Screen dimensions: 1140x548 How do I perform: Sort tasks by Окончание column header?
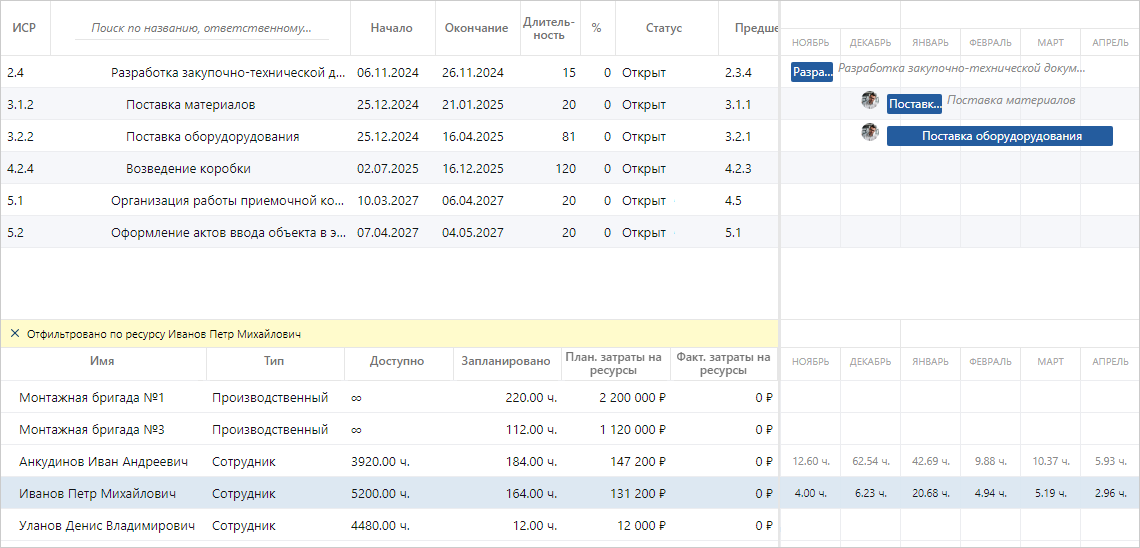pyautogui.click(x=476, y=28)
